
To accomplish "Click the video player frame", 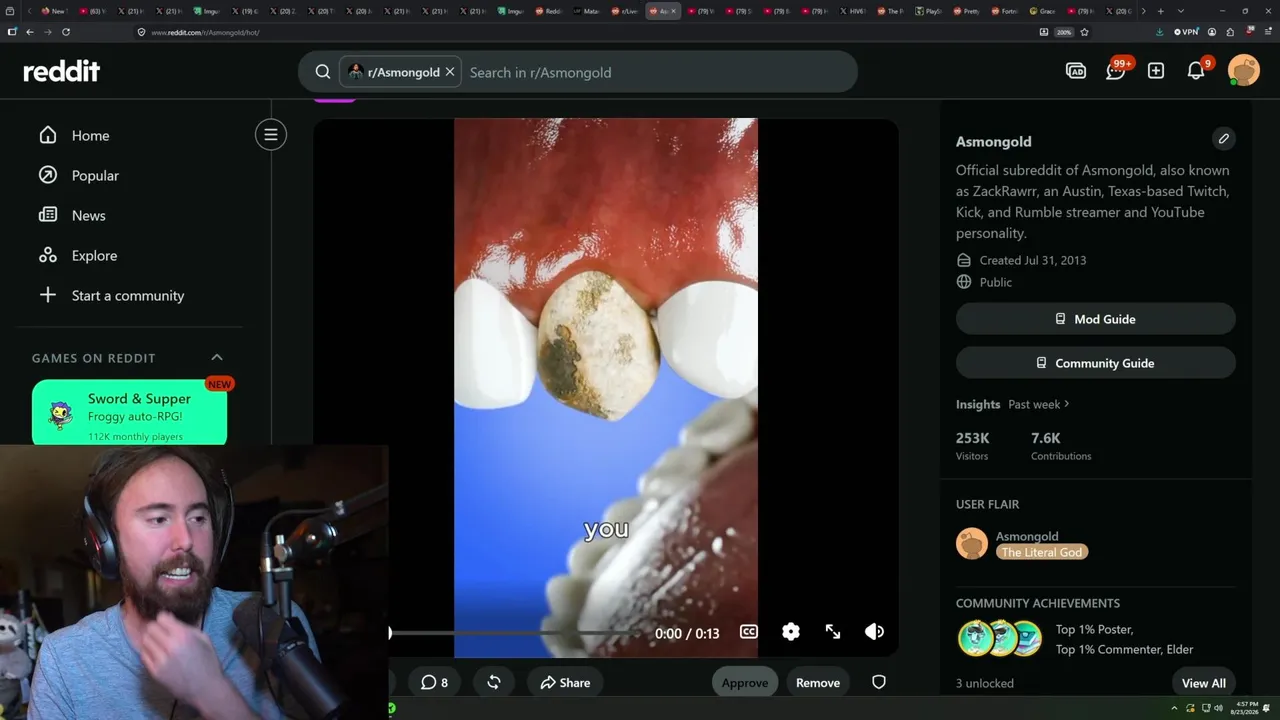I will point(606,388).
